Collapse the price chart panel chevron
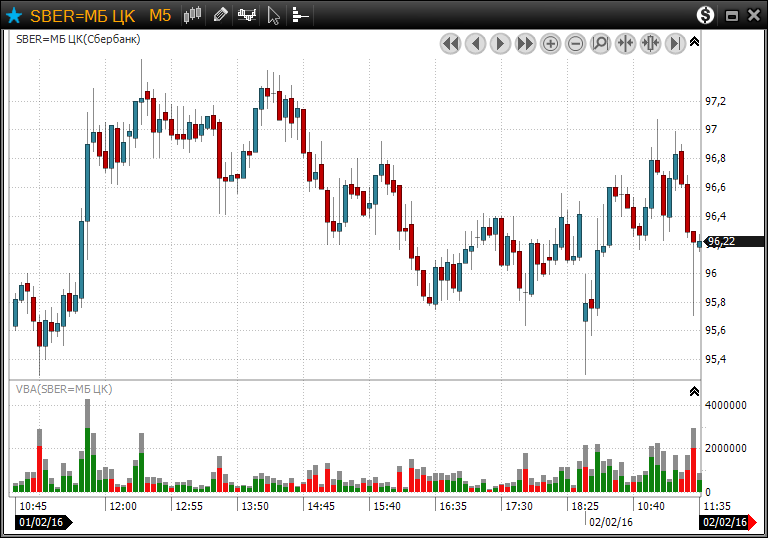 click(695, 42)
